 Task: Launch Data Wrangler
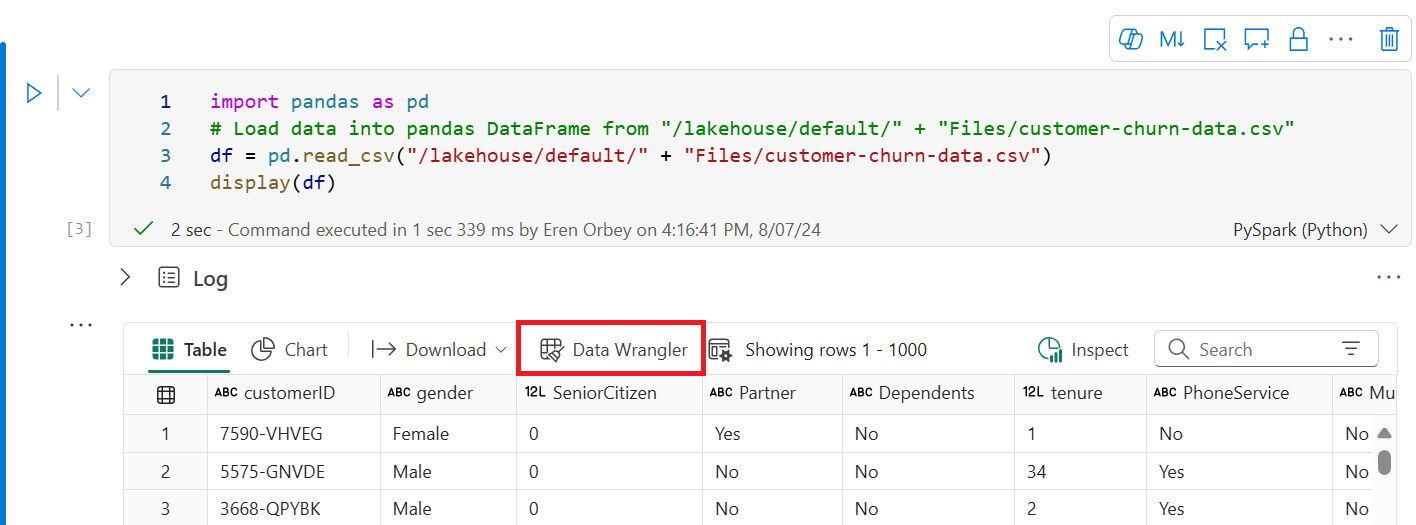coord(613,349)
